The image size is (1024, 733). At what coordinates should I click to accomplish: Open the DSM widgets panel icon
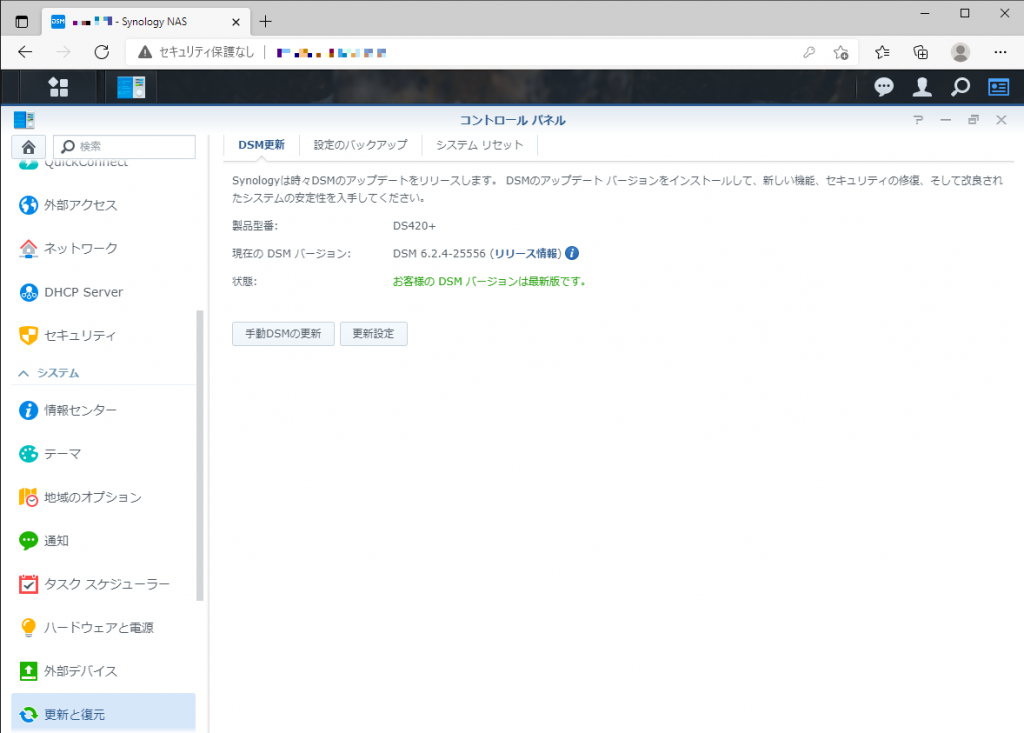point(999,87)
